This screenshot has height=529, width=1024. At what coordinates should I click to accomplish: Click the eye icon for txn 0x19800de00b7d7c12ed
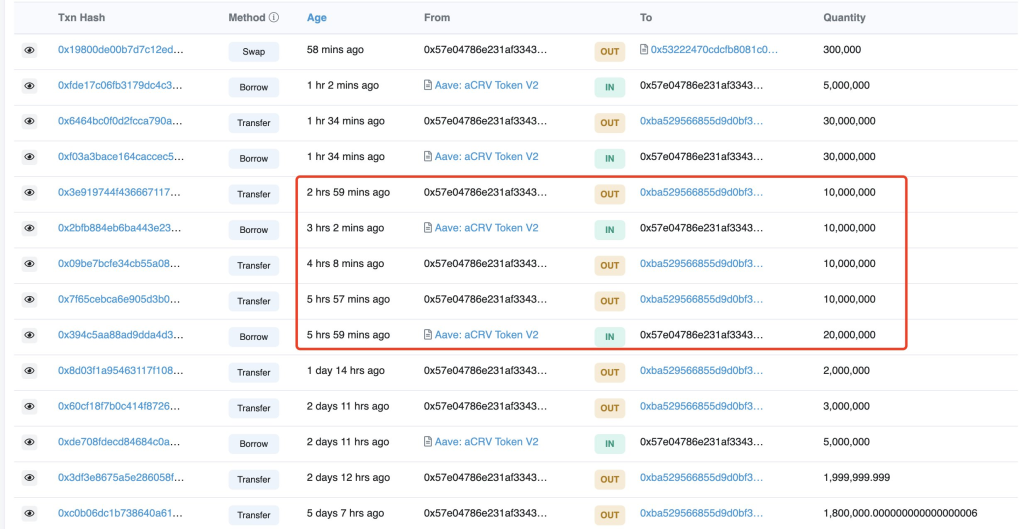tap(29, 50)
